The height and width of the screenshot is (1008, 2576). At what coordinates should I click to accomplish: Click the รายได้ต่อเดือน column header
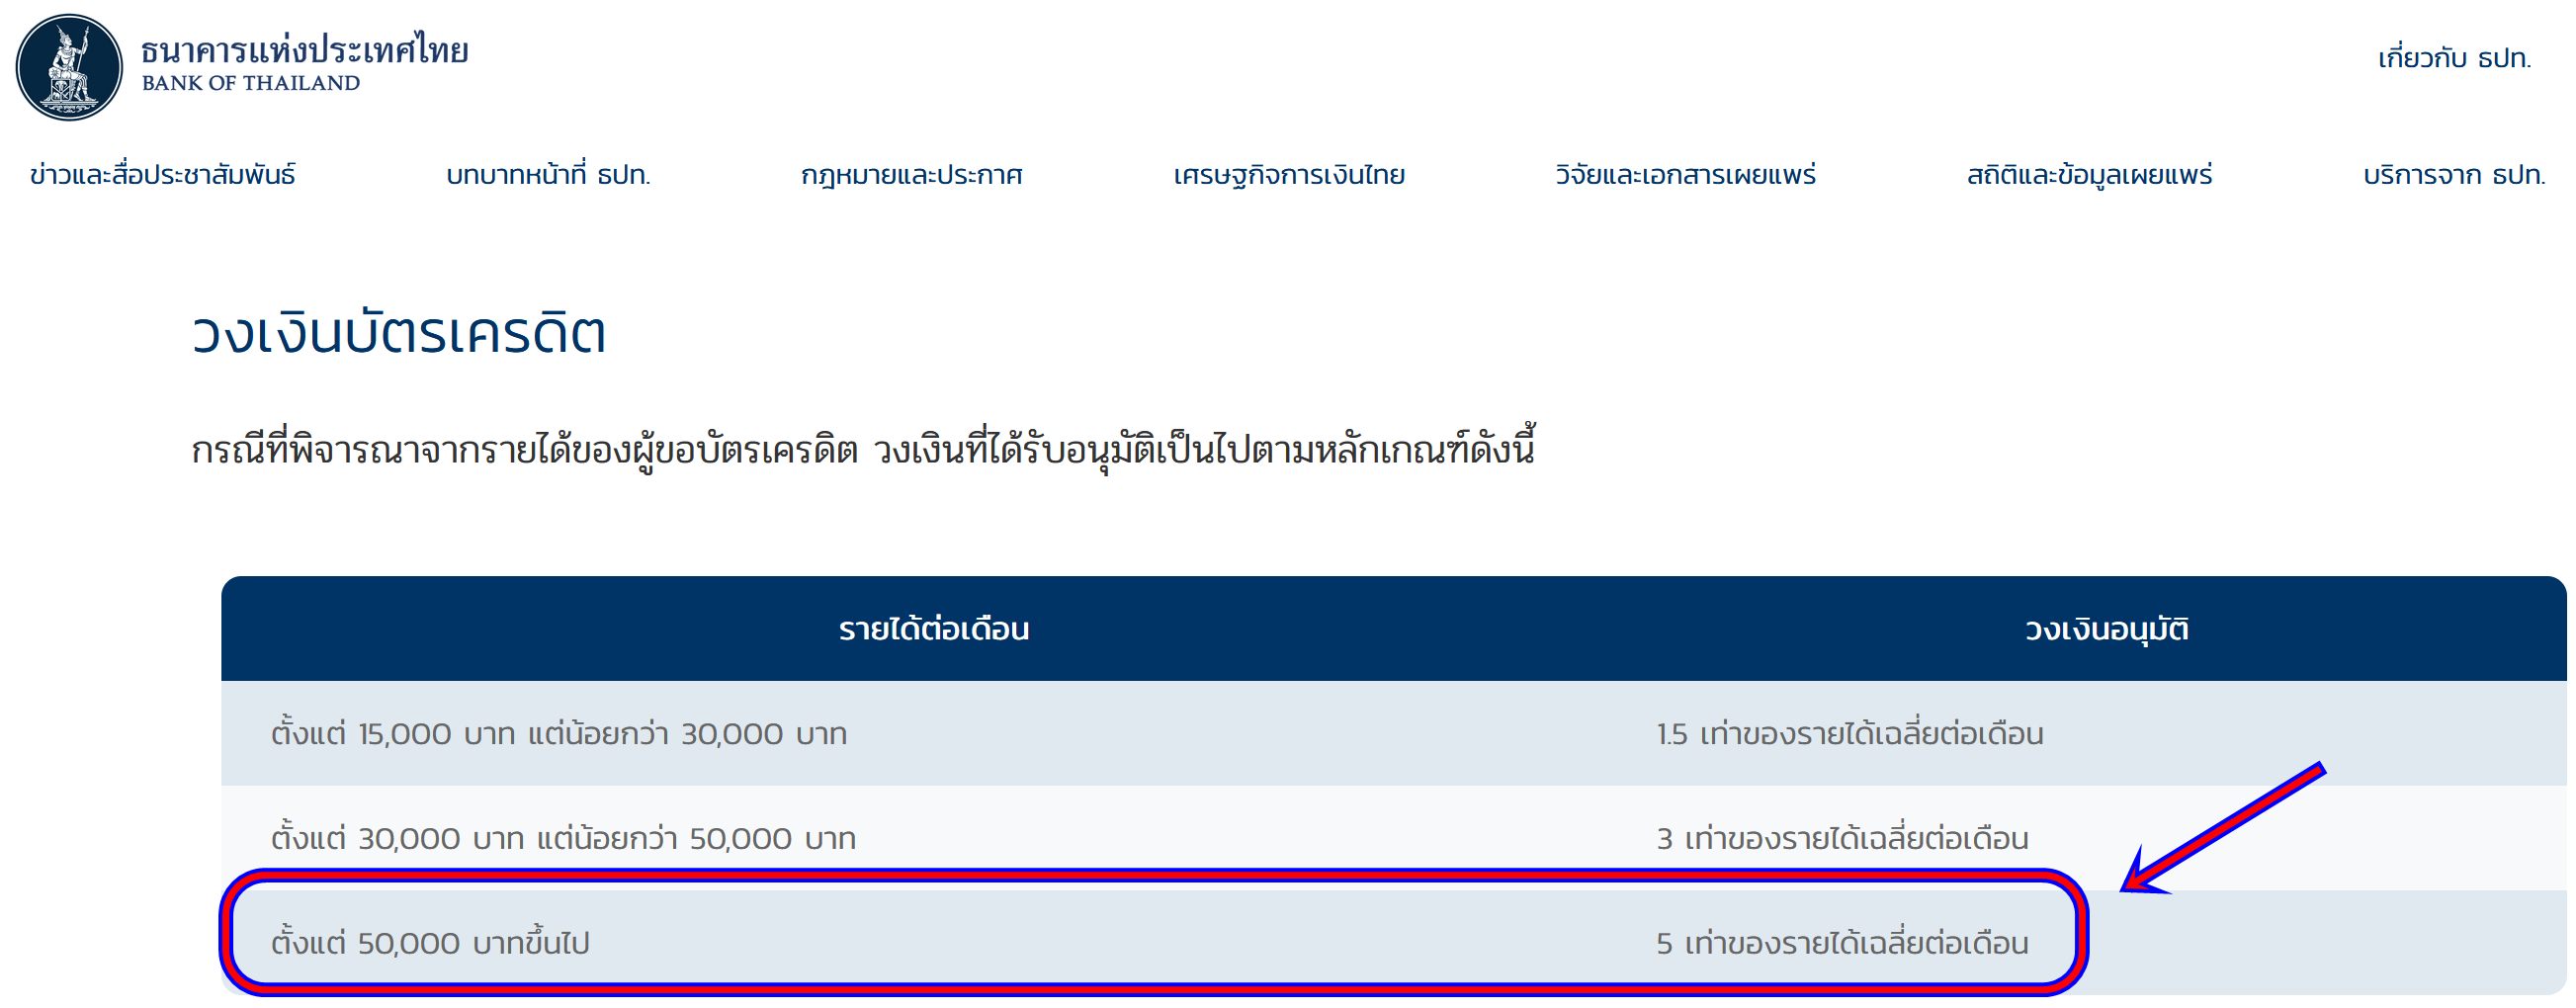pos(934,629)
